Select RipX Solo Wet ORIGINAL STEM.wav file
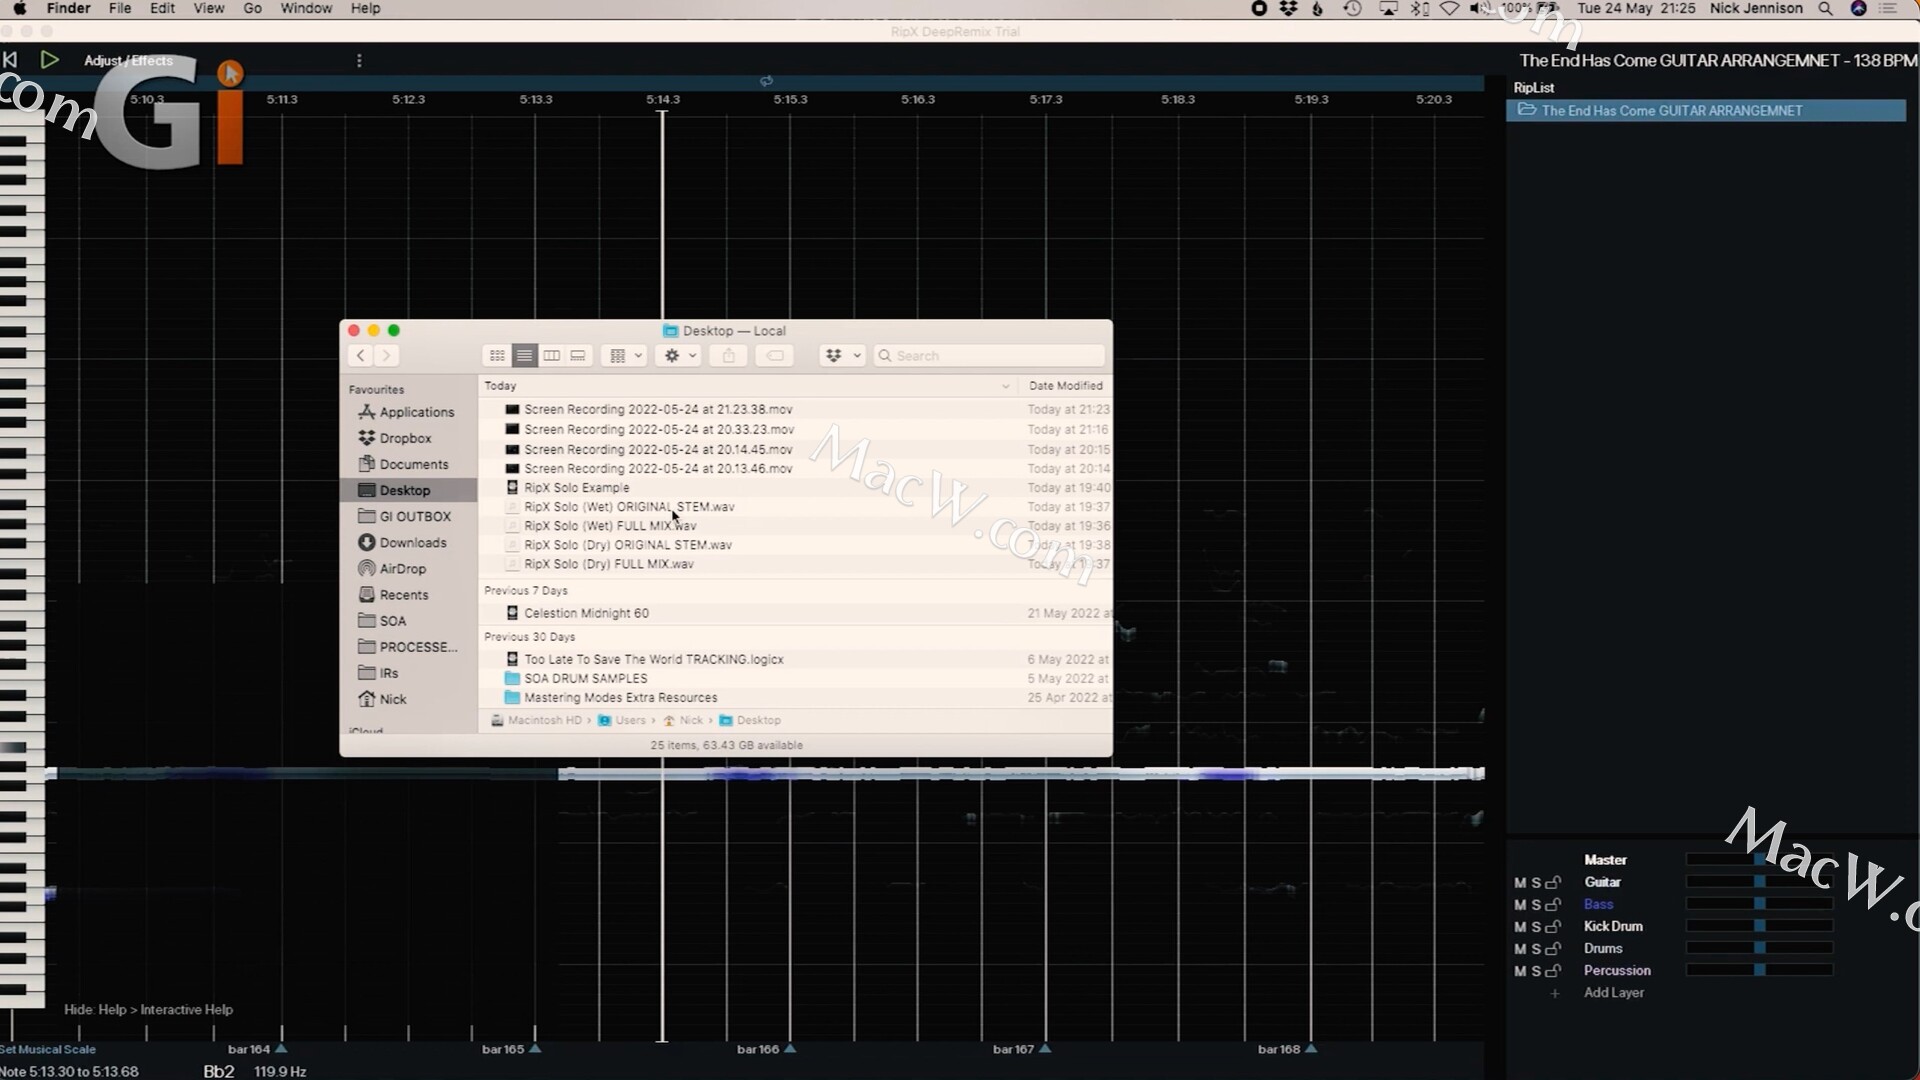The height and width of the screenshot is (1080, 1920). 629,506
